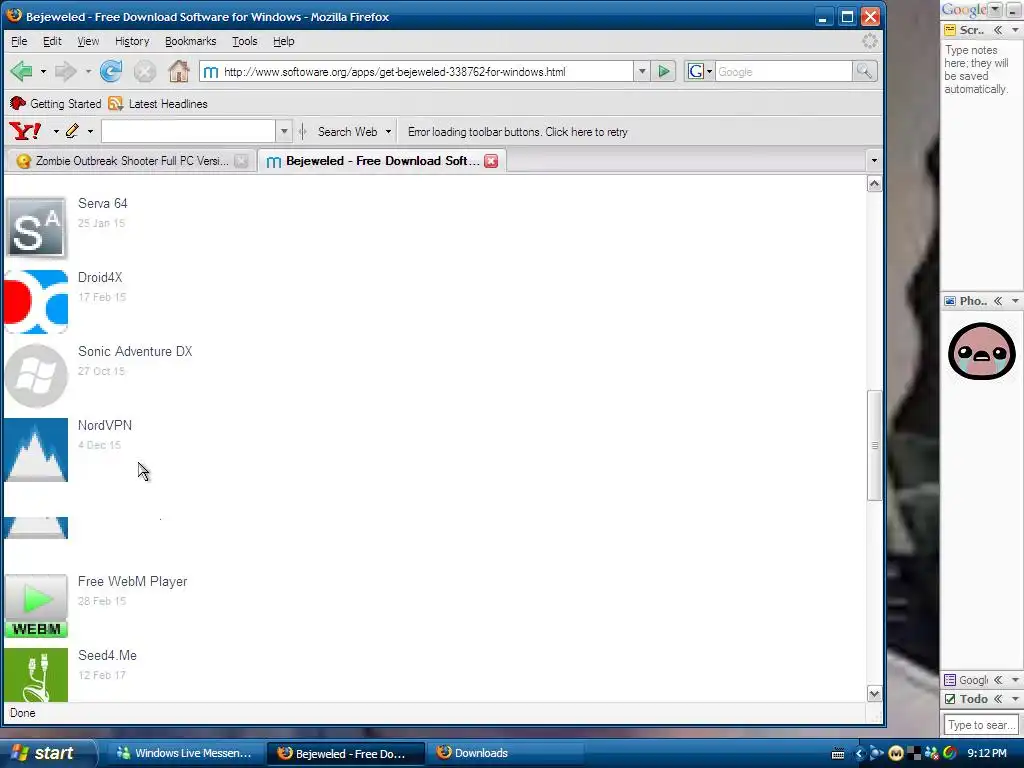1024x768 pixels.
Task: Click the stop loading button
Action: pos(145,71)
